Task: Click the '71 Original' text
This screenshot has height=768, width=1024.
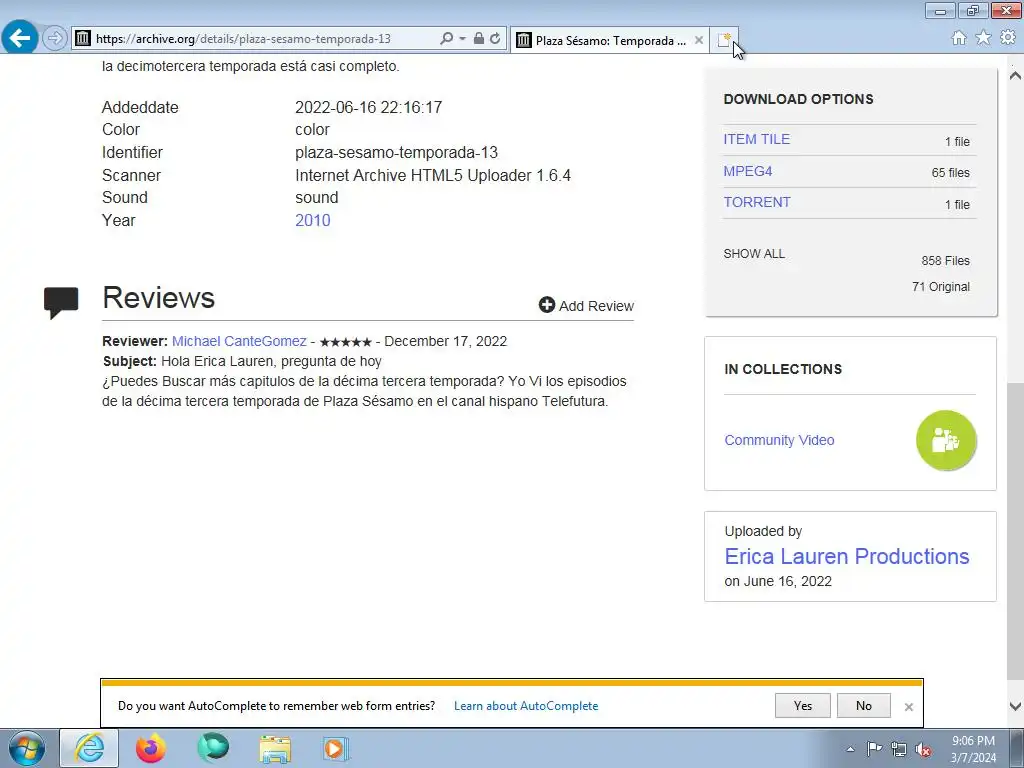Action: point(940,287)
